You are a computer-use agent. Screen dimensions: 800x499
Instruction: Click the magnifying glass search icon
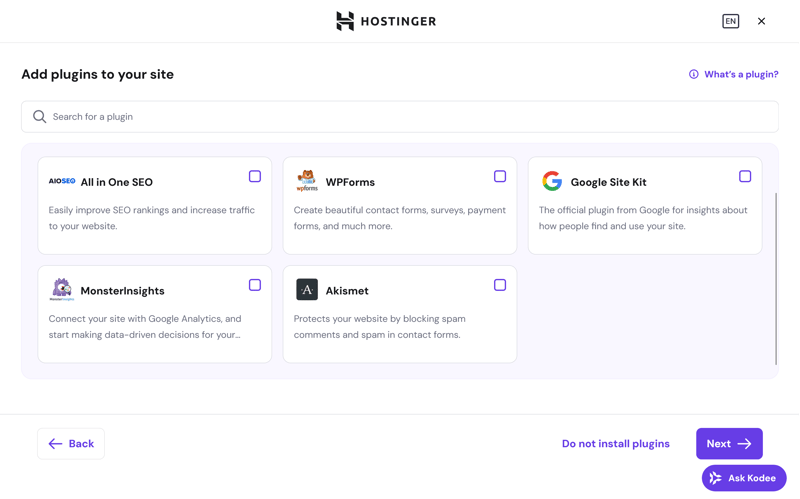[x=40, y=117]
